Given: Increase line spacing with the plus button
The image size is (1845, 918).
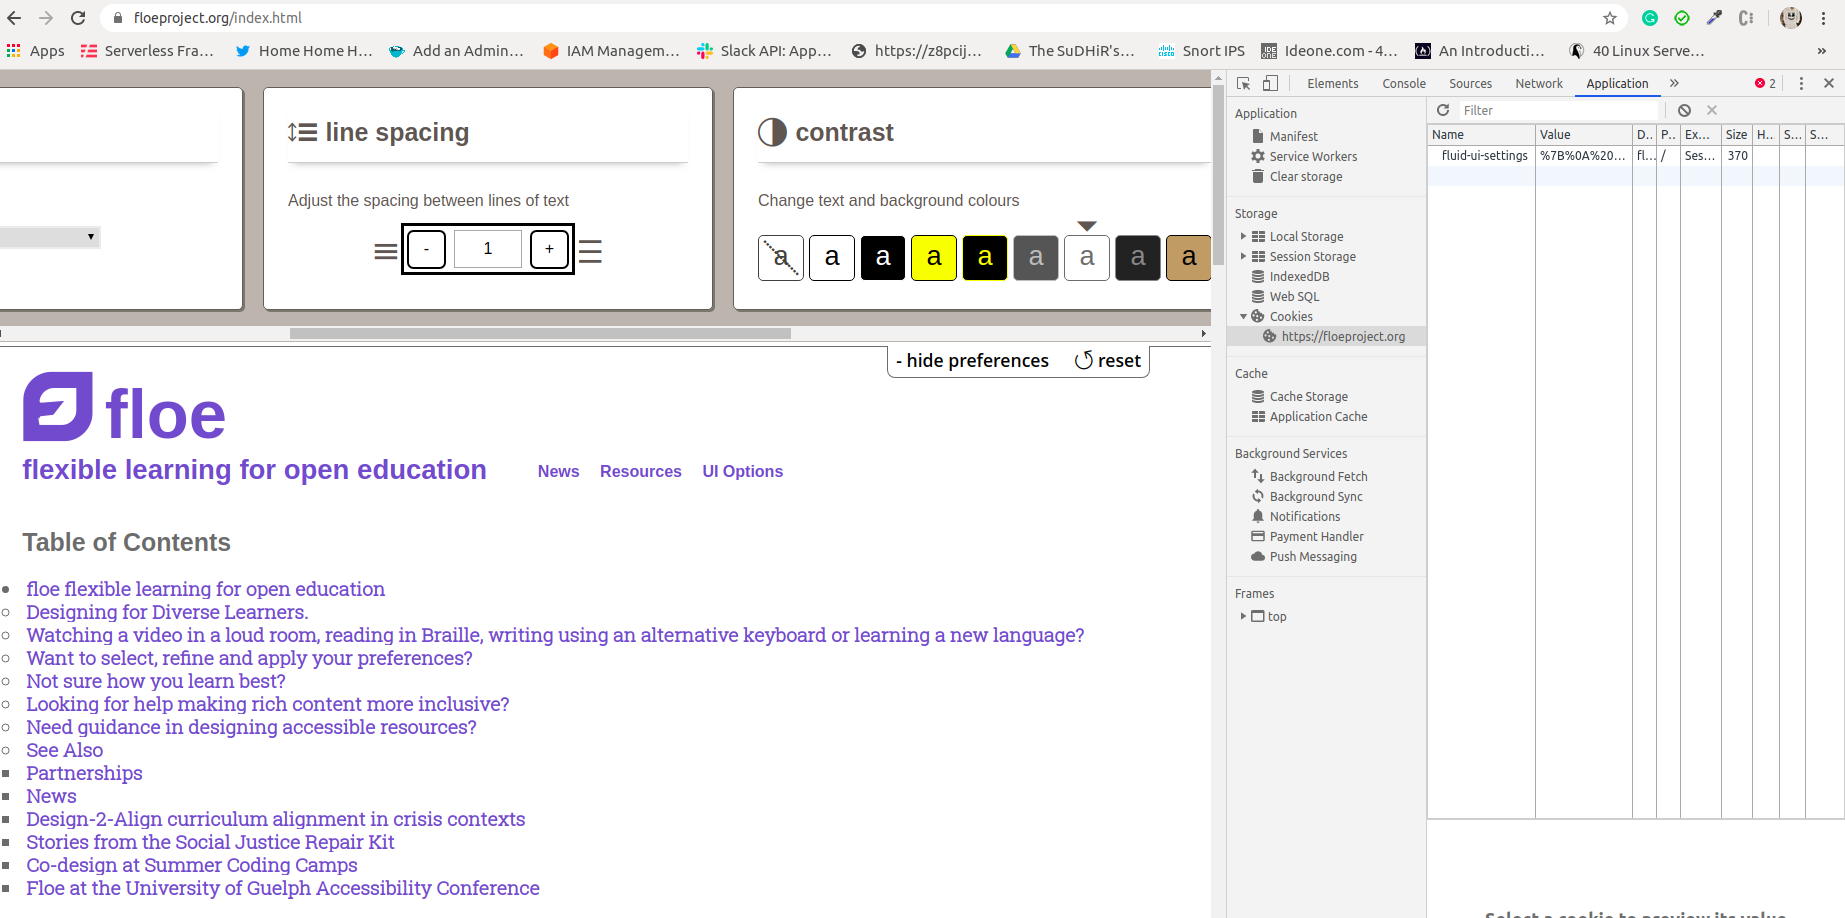Looking at the screenshot, I should coord(549,249).
